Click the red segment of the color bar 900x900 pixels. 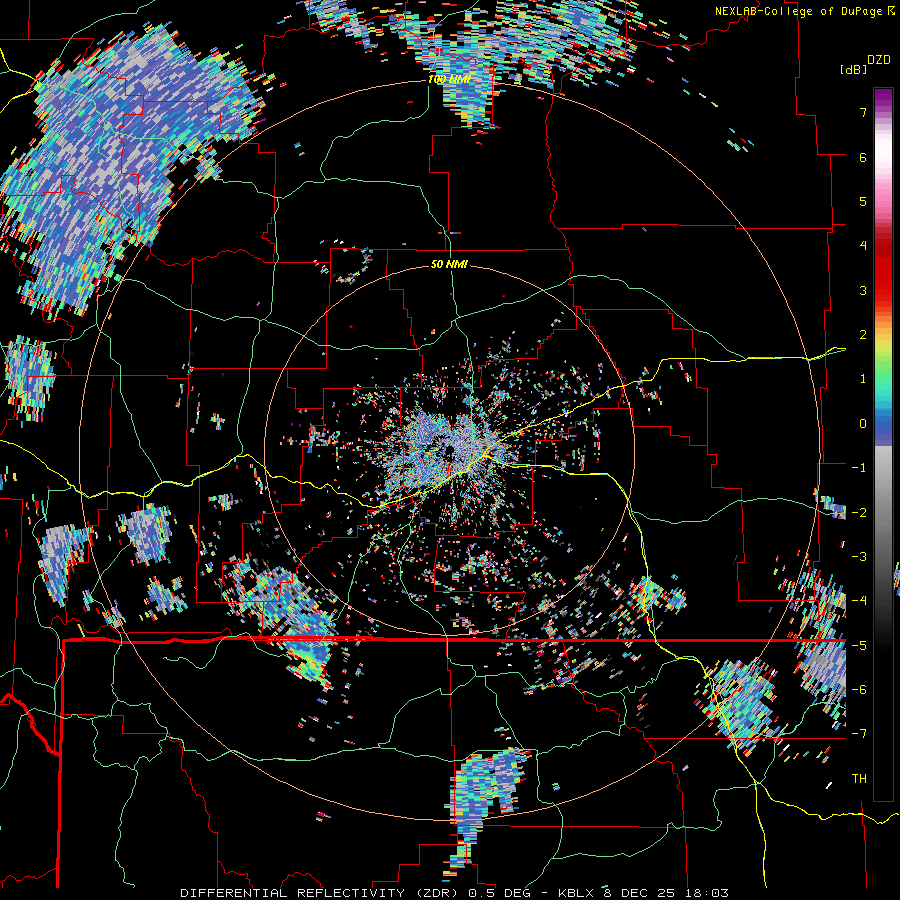883,270
